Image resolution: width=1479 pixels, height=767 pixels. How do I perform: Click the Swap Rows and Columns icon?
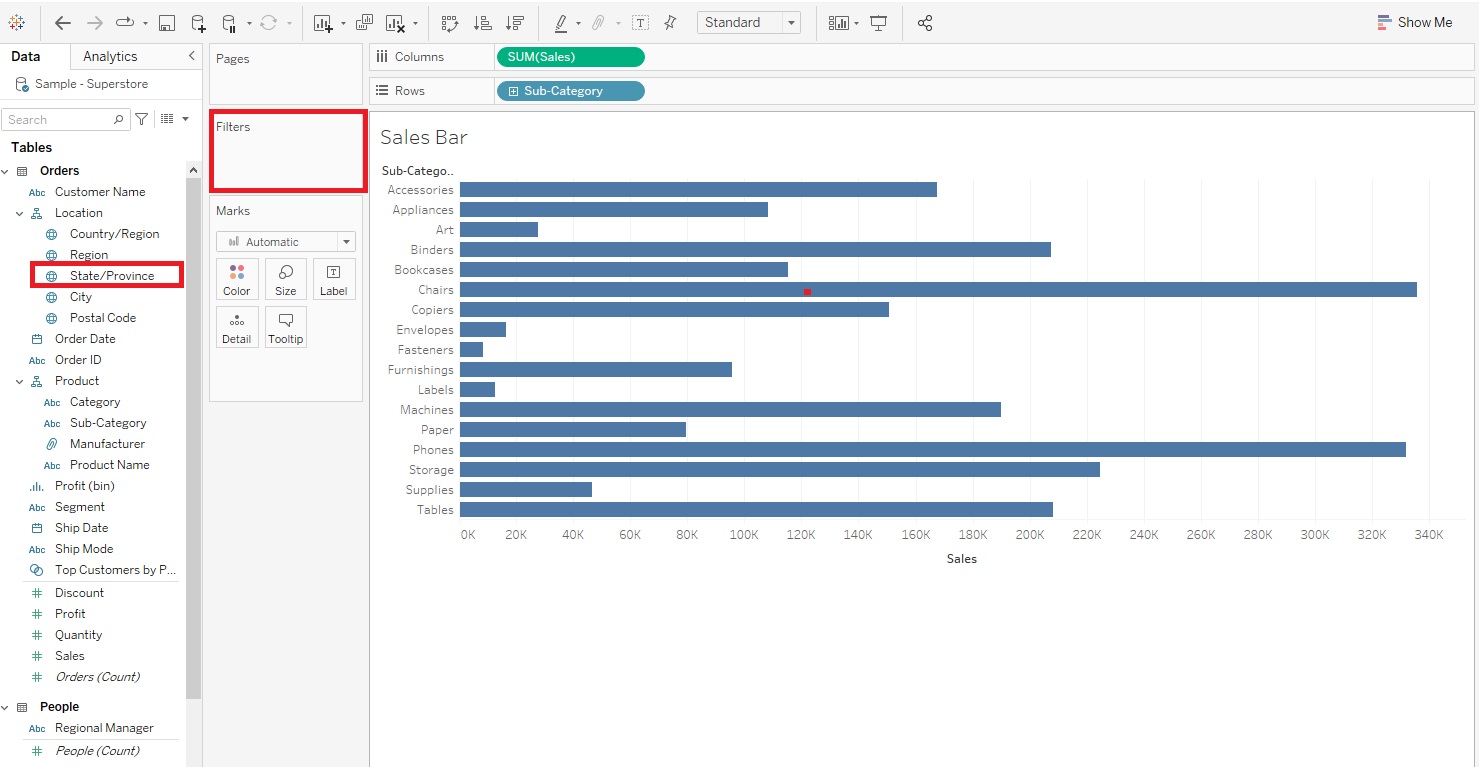450,22
